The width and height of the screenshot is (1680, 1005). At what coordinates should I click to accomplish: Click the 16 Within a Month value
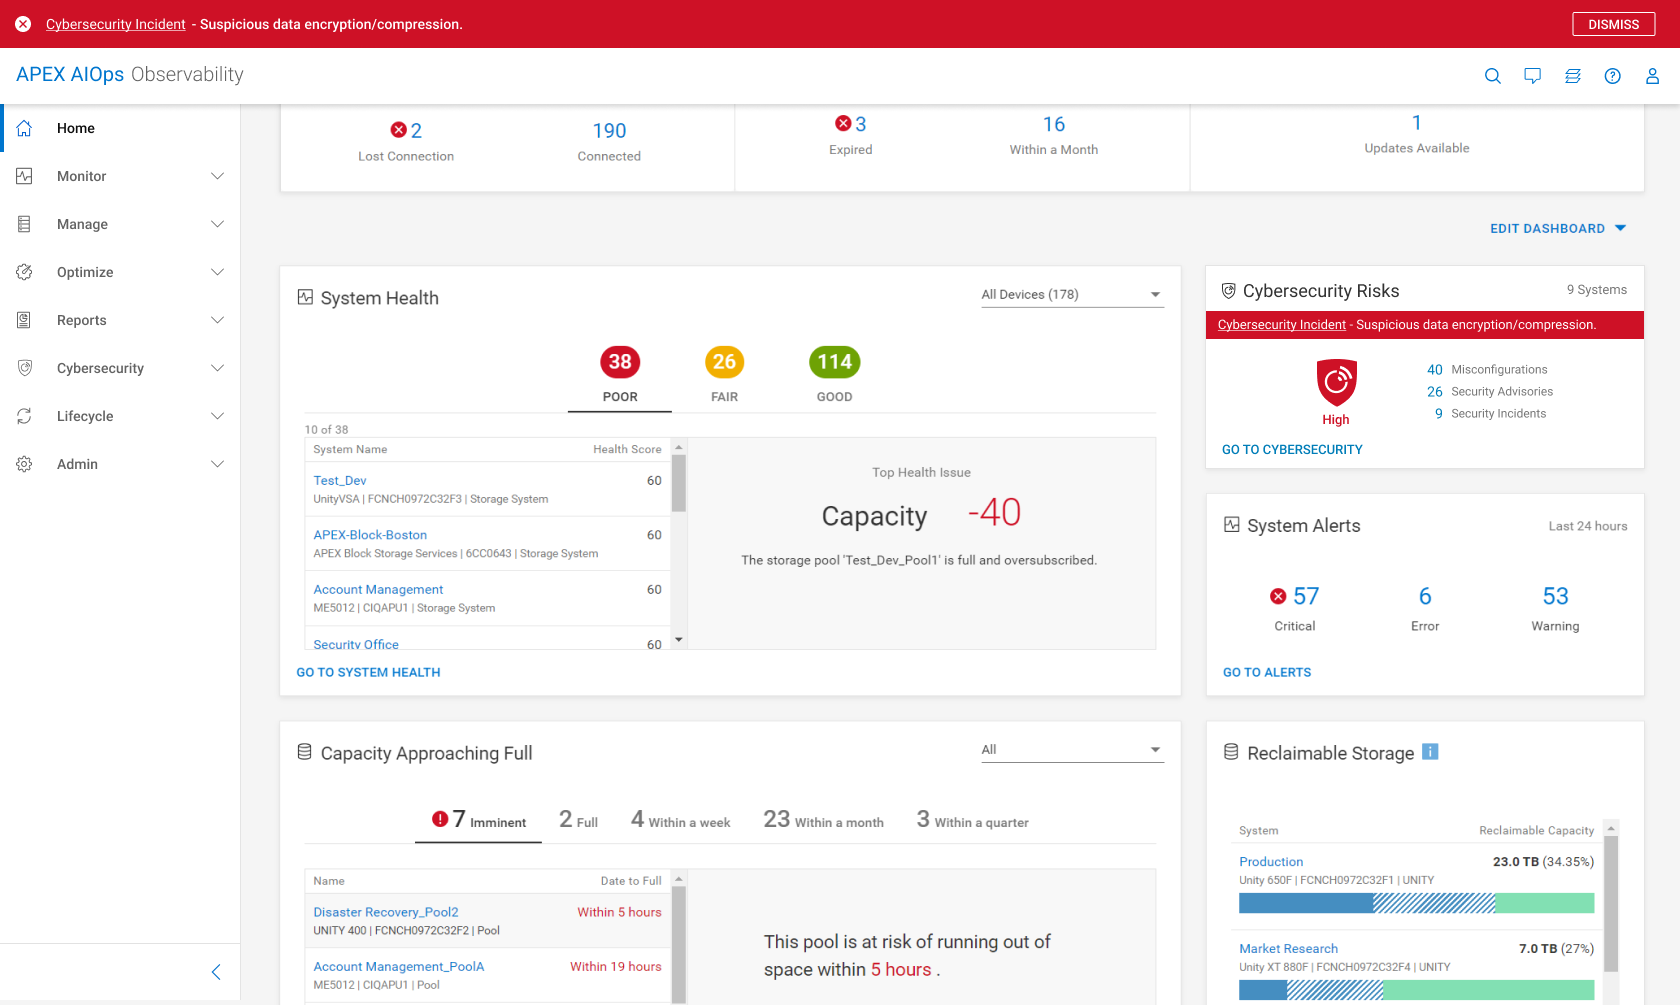pyautogui.click(x=1054, y=125)
